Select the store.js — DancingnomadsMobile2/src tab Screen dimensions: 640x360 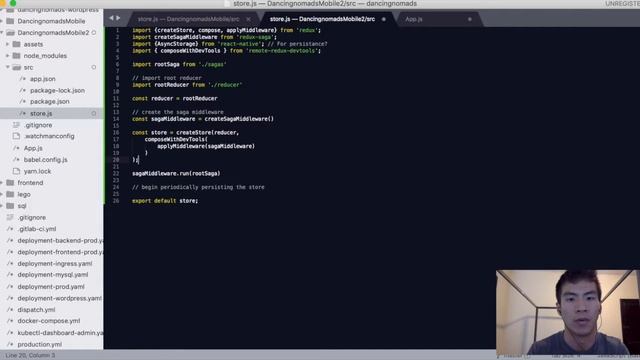pos(322,19)
